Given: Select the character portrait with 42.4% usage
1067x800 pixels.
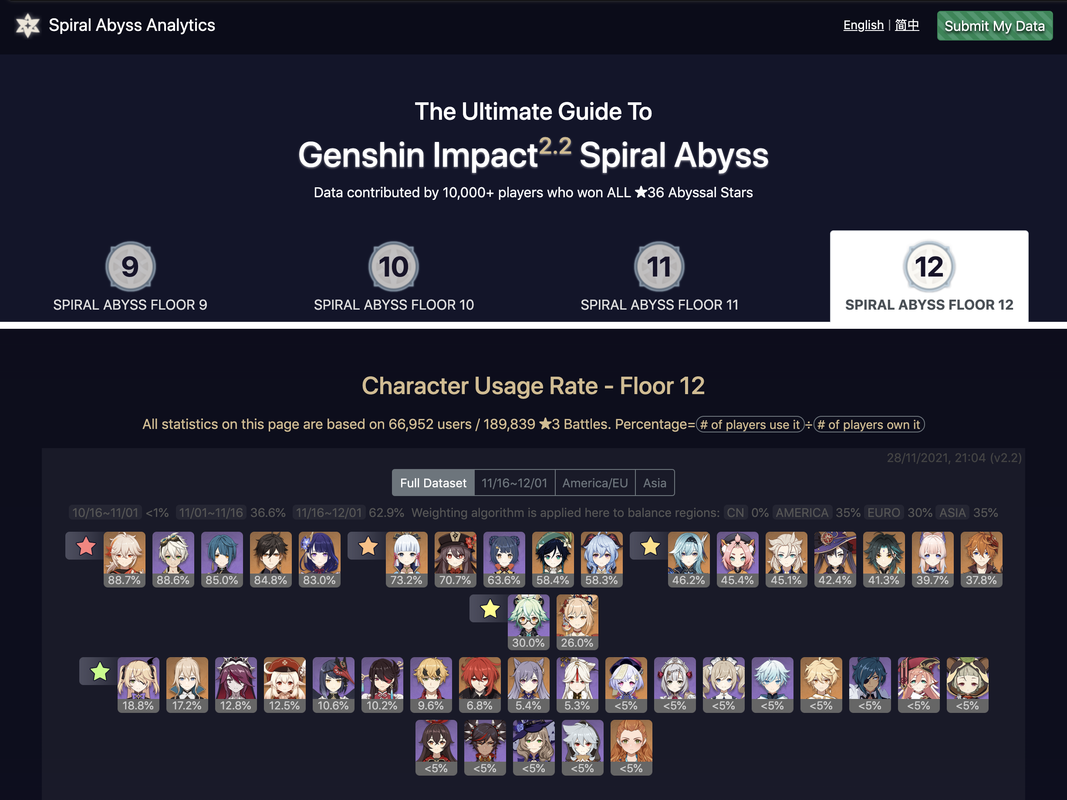Looking at the screenshot, I should click(x=835, y=559).
